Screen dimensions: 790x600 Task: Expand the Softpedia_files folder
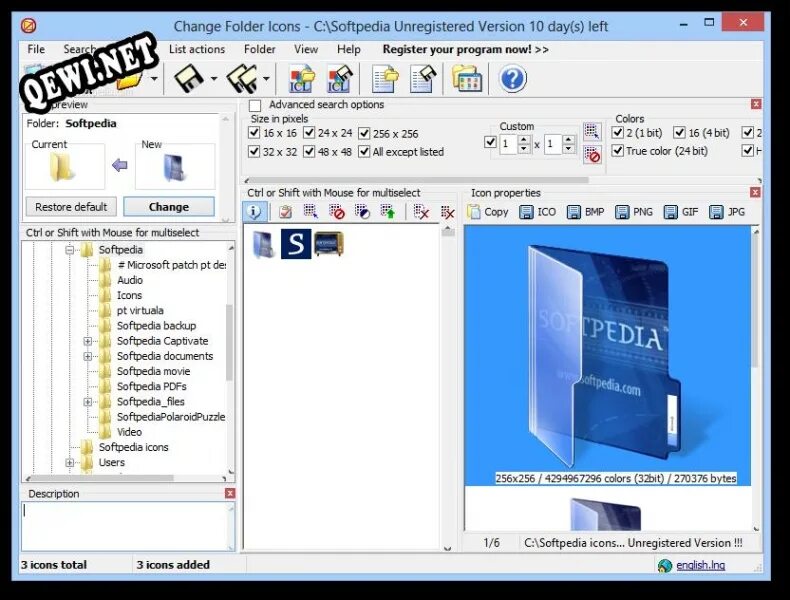pos(88,402)
